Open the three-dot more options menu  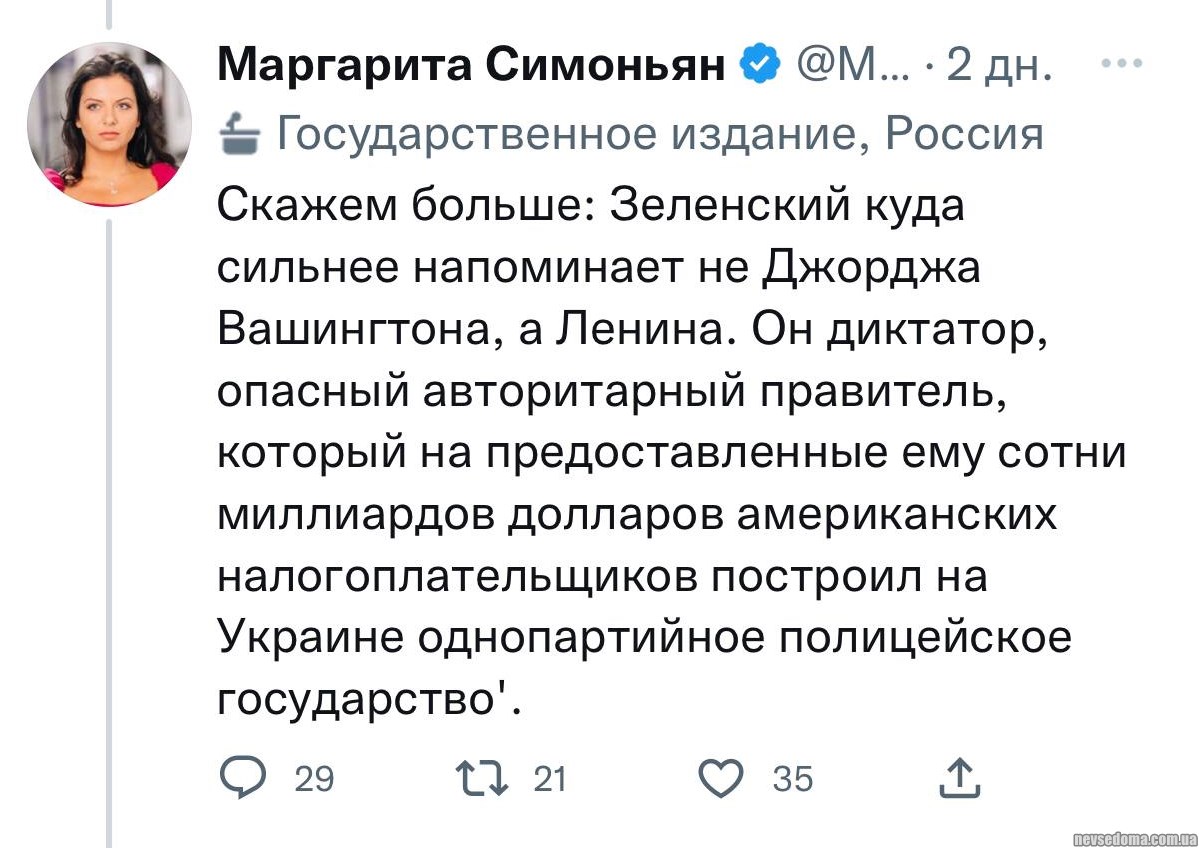click(x=1119, y=64)
